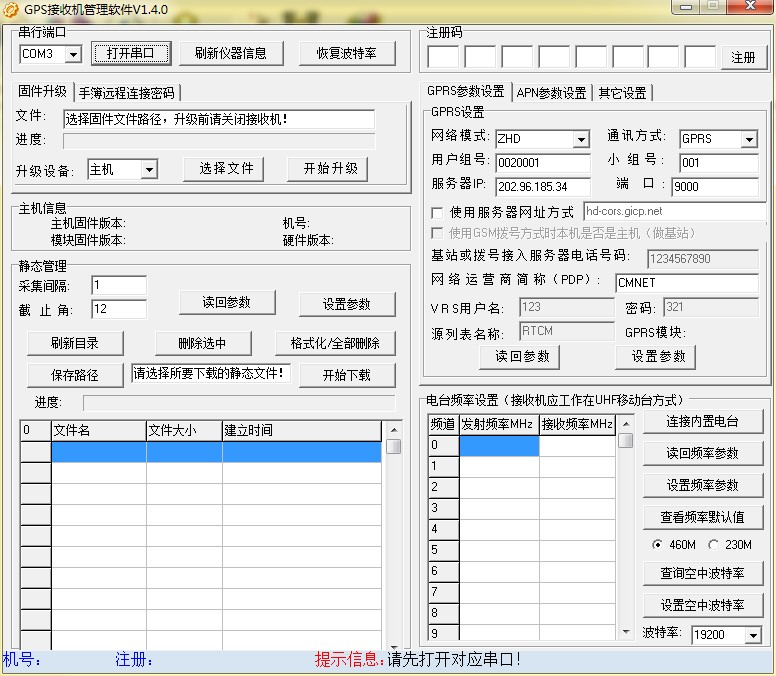The width and height of the screenshot is (776, 676).
Task: Click 选择文件 button
Action: pyautogui.click(x=223, y=169)
